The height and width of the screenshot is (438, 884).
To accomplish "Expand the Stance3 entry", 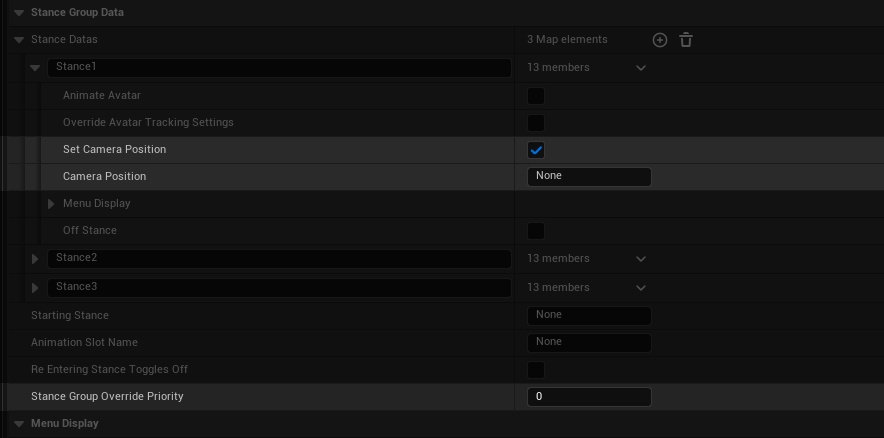I will pyautogui.click(x=36, y=288).
